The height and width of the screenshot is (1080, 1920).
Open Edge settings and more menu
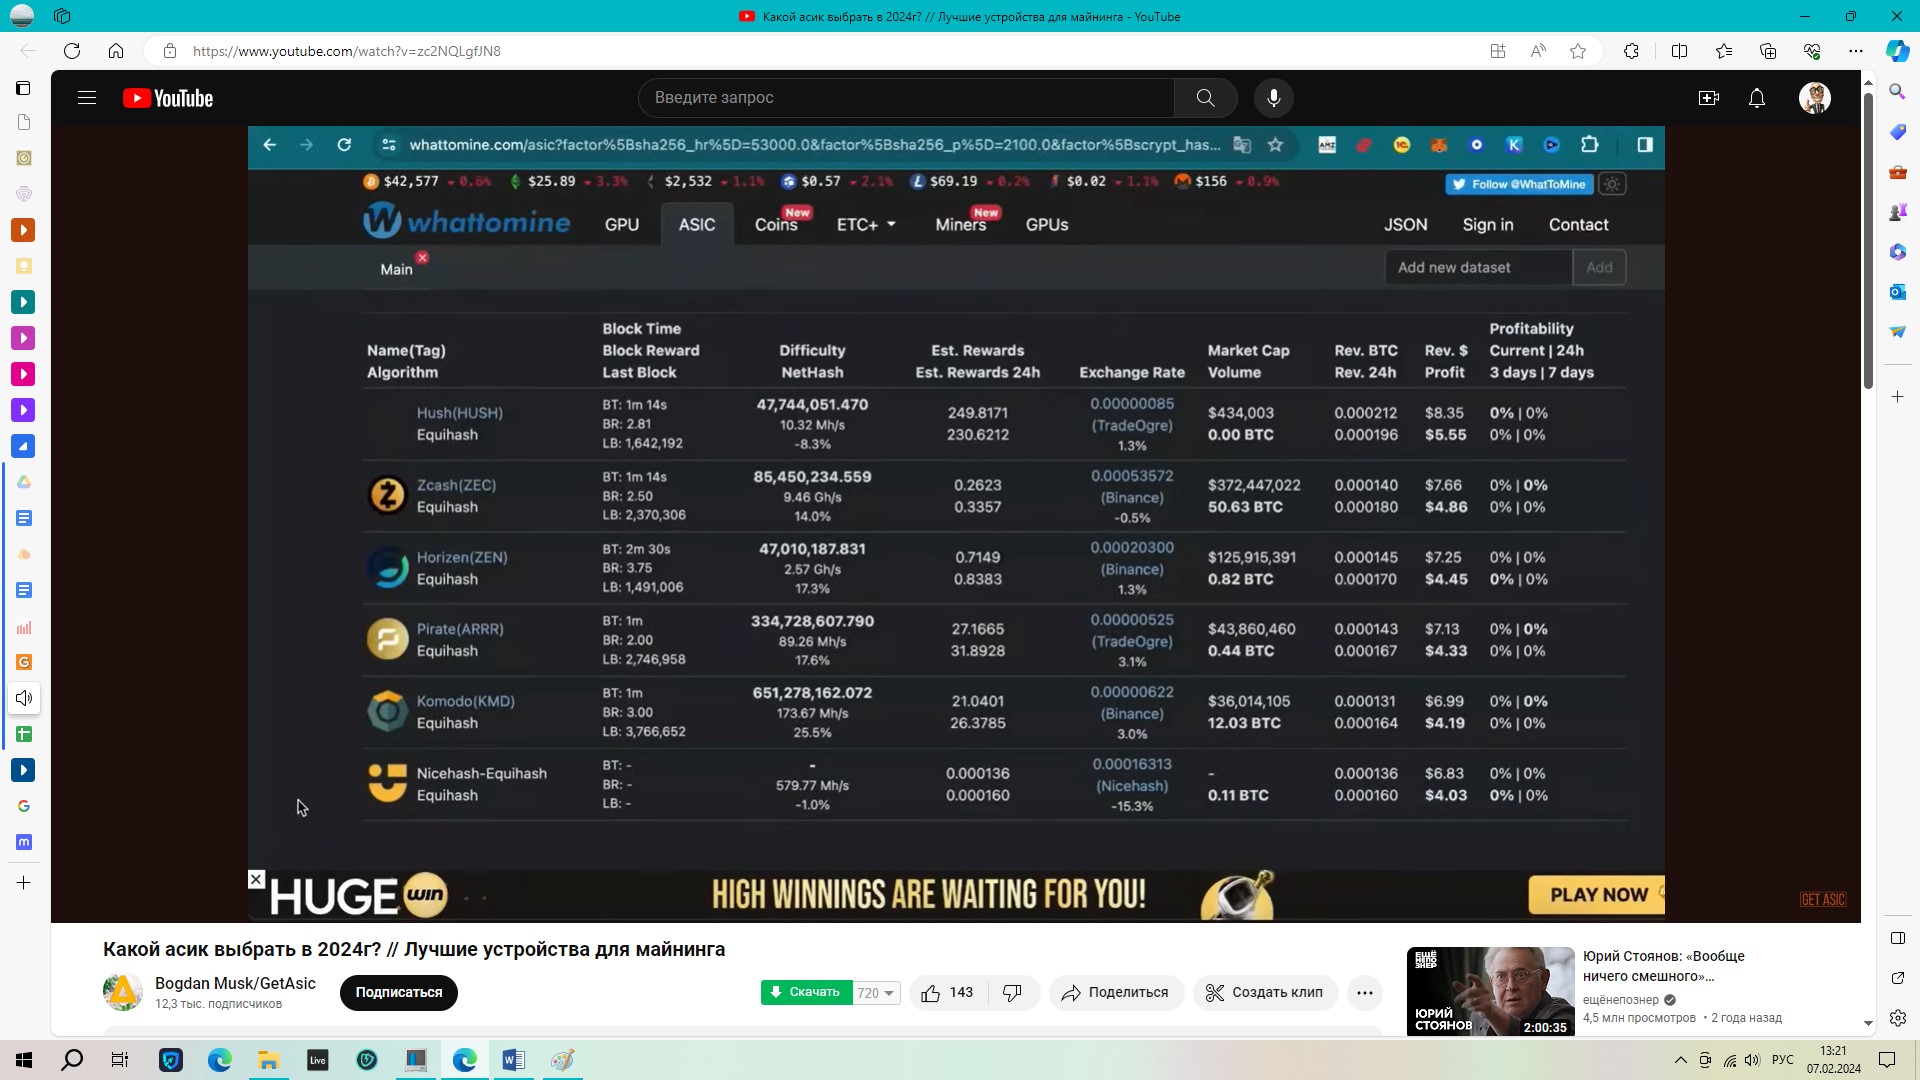[x=1856, y=51]
